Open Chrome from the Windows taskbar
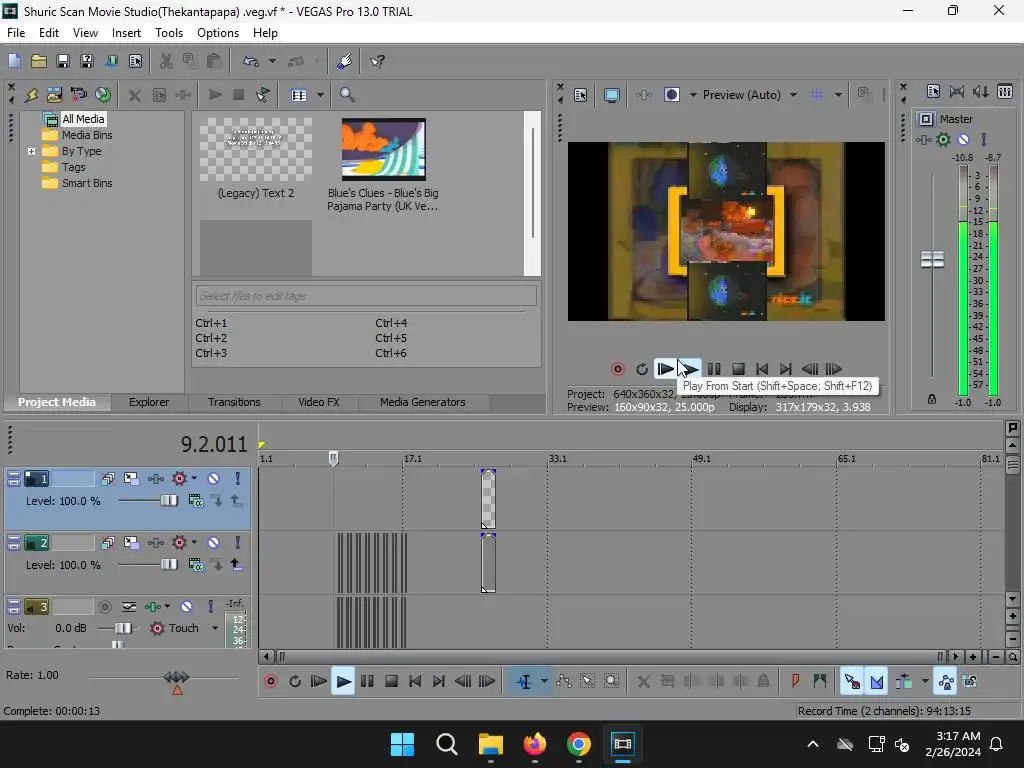1024x768 pixels. (x=579, y=744)
